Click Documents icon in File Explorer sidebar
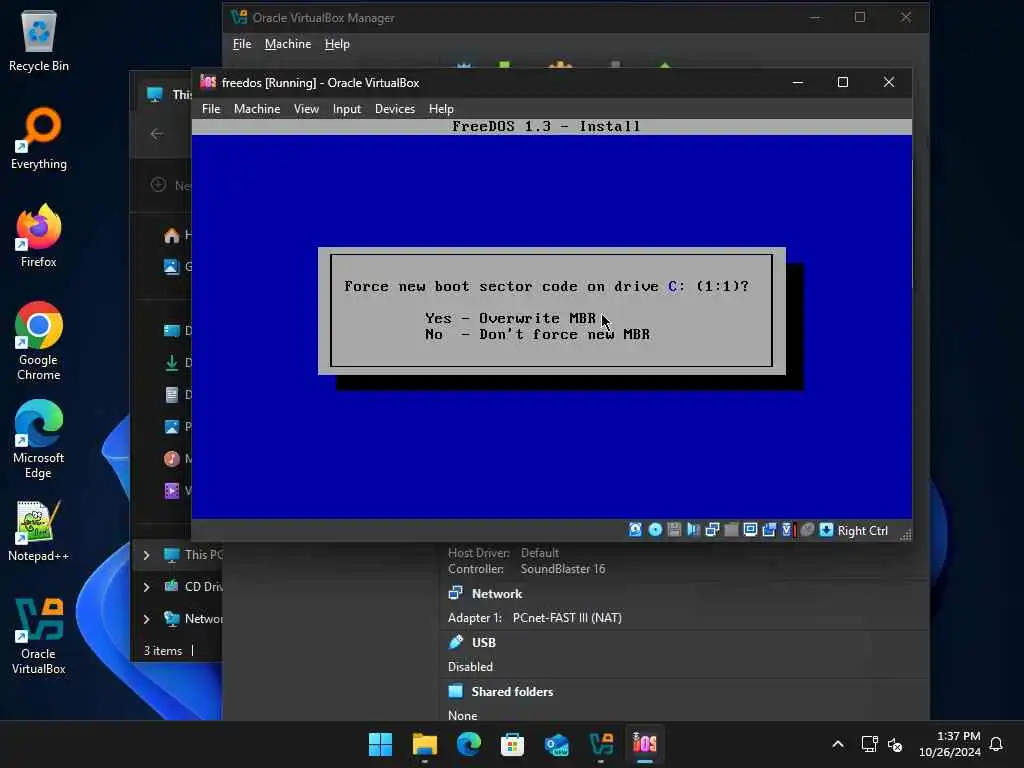The image size is (1024, 768). tap(172, 394)
